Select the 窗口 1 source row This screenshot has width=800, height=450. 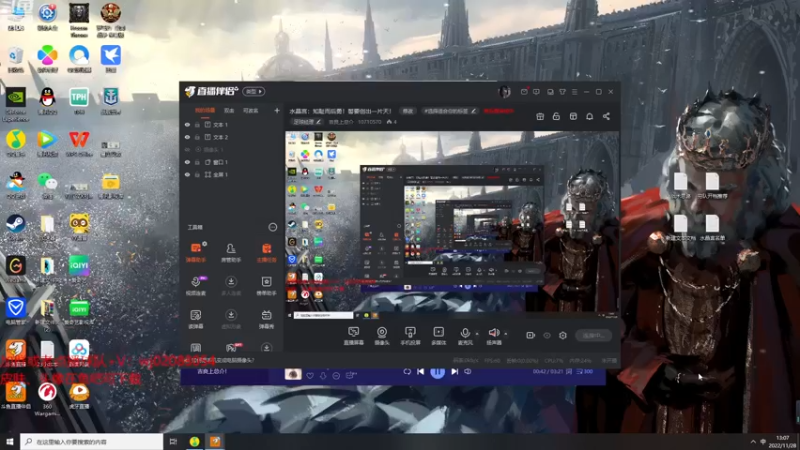click(x=232, y=162)
